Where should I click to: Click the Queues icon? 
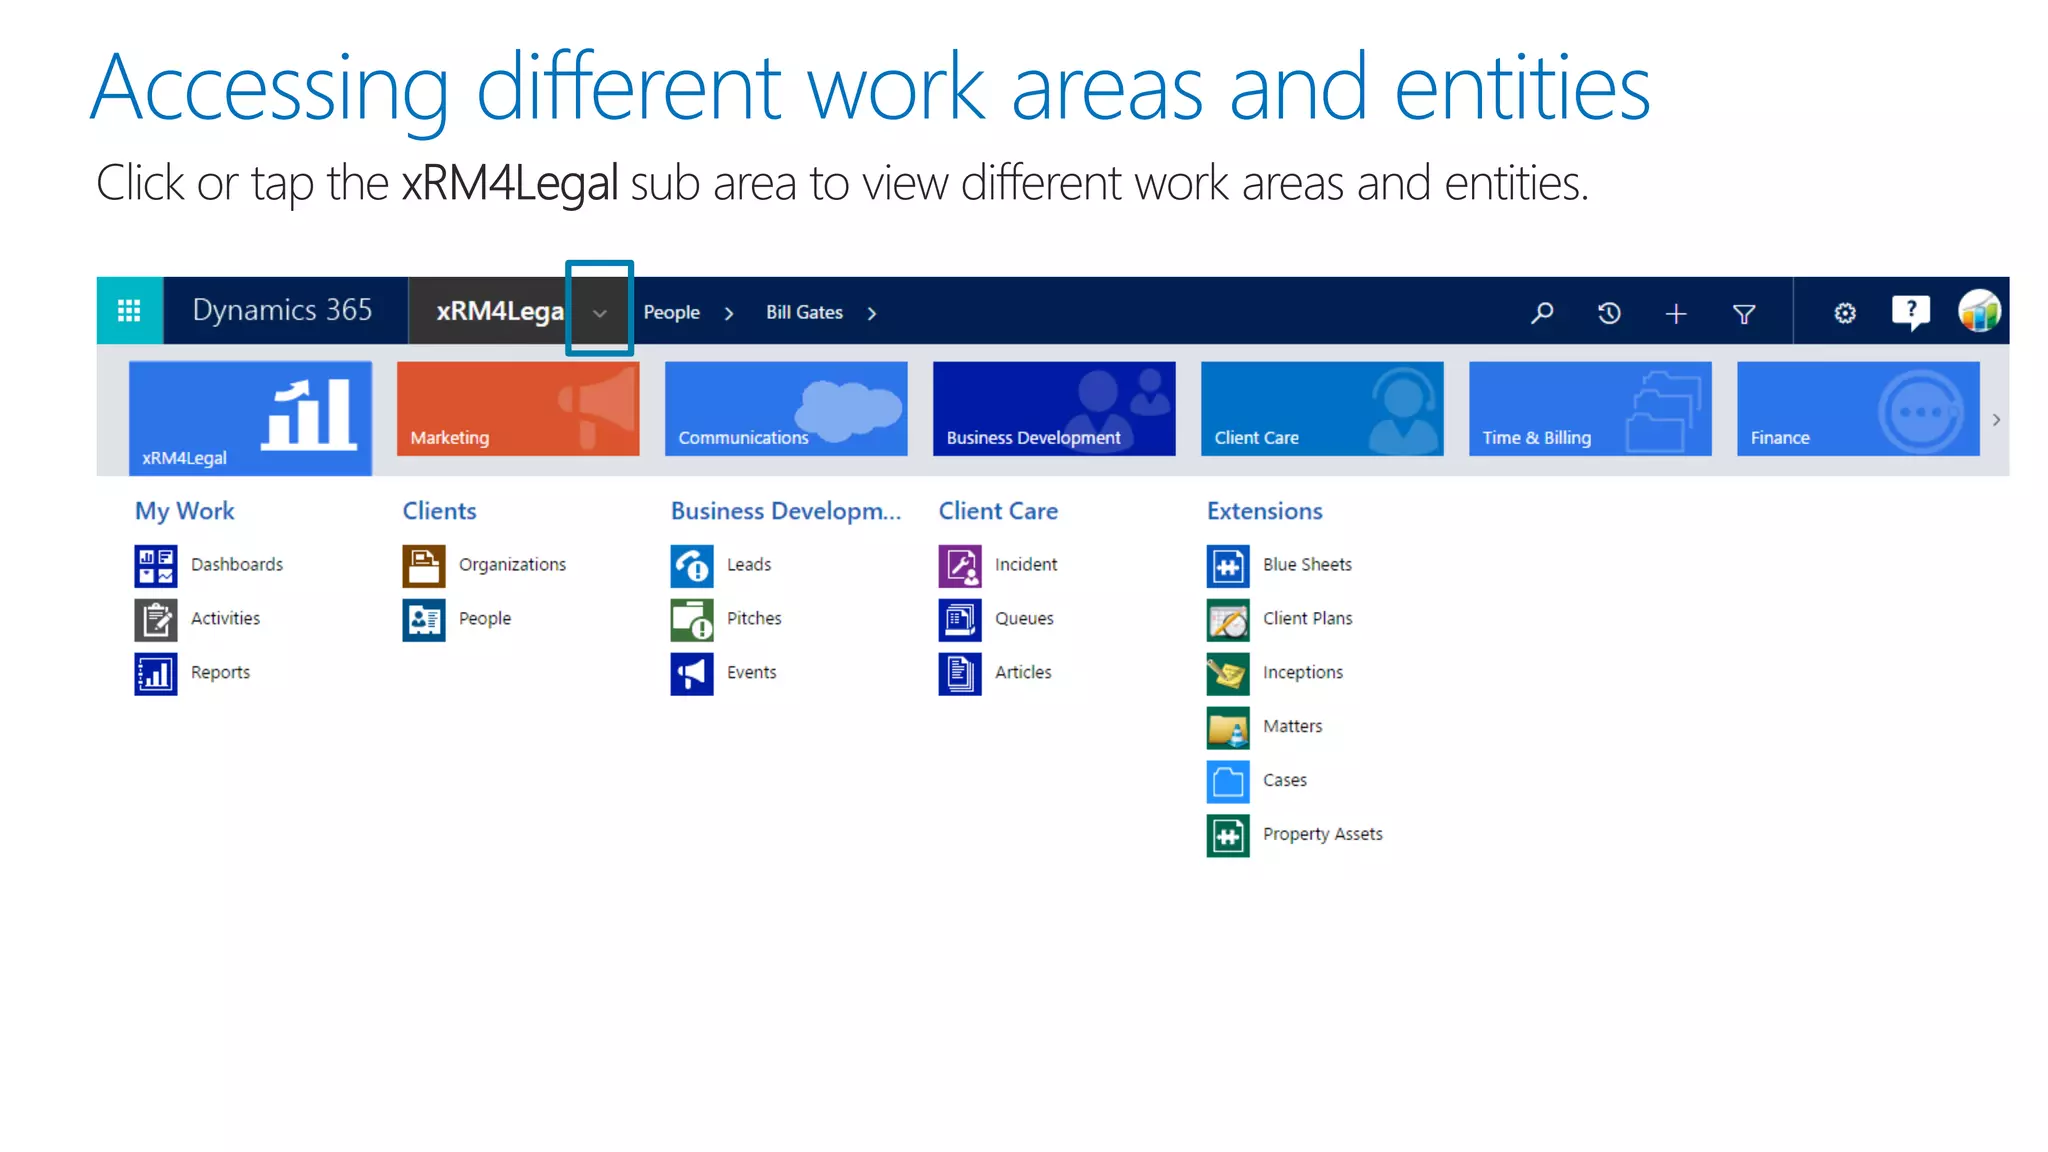(x=960, y=619)
